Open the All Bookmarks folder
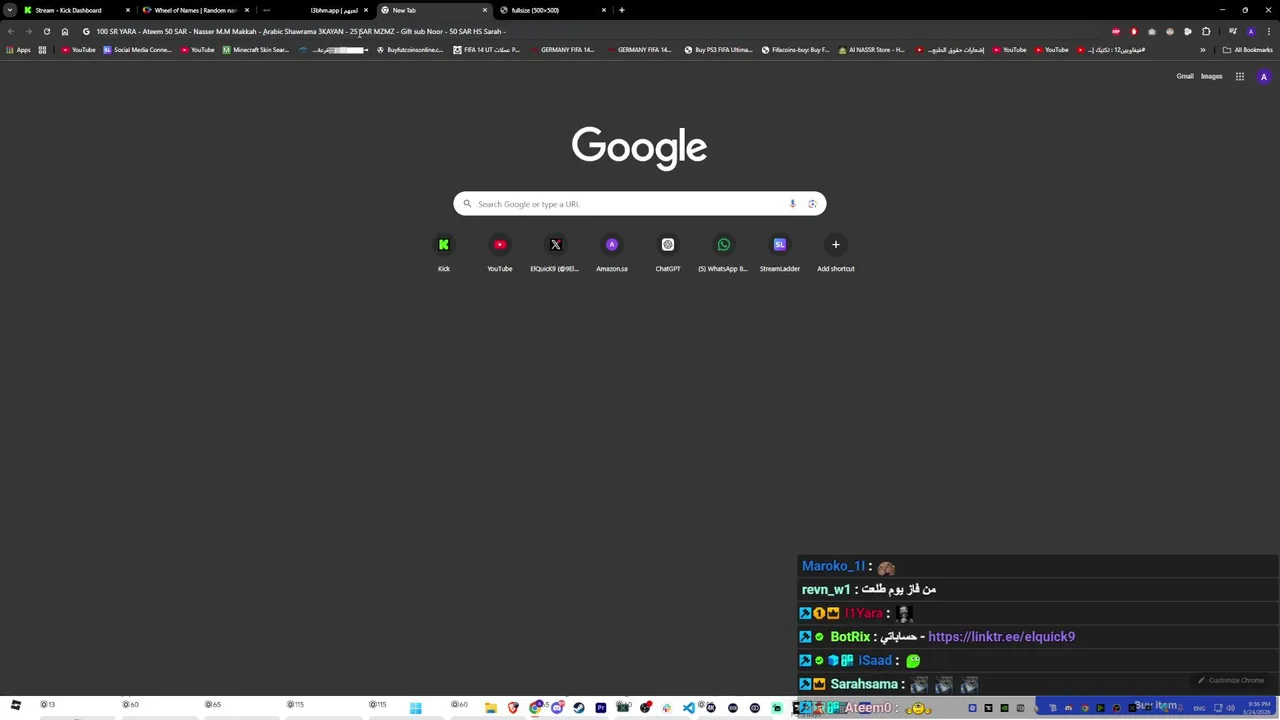Screen dimensions: 1280x720 click(1248, 50)
